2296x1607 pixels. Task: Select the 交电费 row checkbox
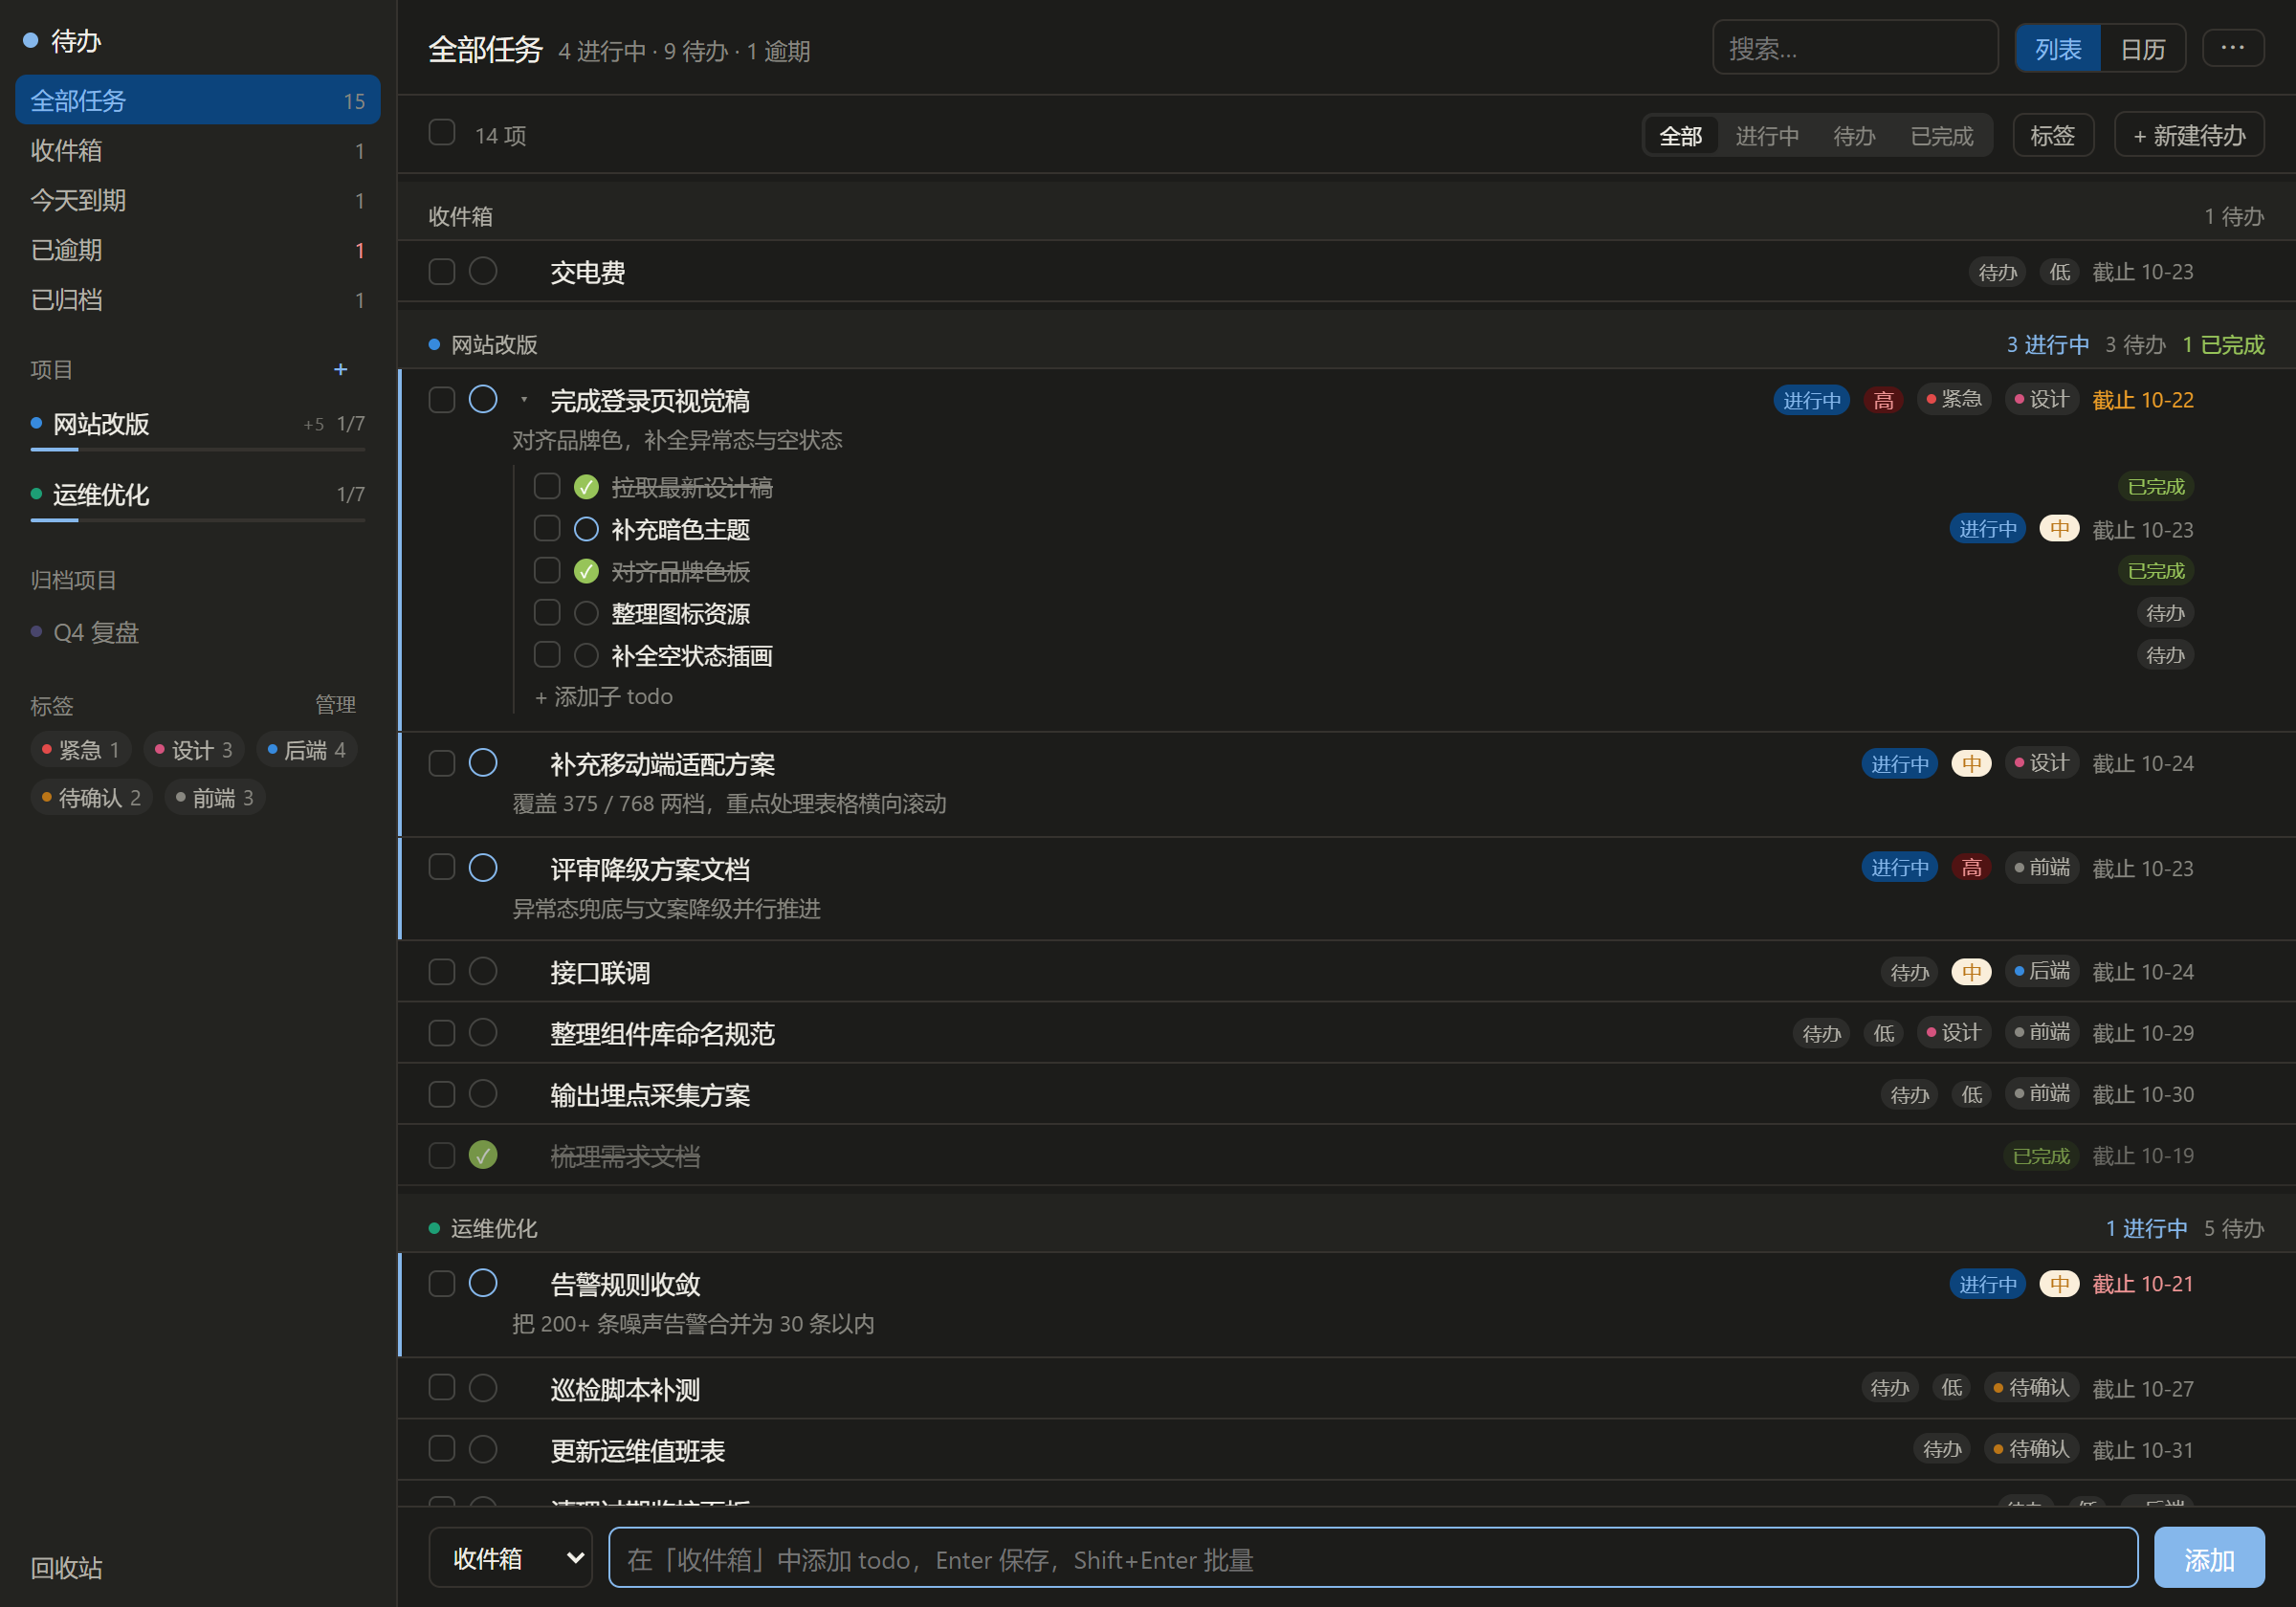point(442,271)
